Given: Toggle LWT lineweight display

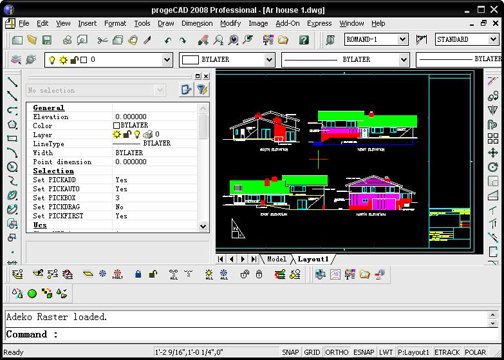Looking at the screenshot, I should click(x=386, y=352).
